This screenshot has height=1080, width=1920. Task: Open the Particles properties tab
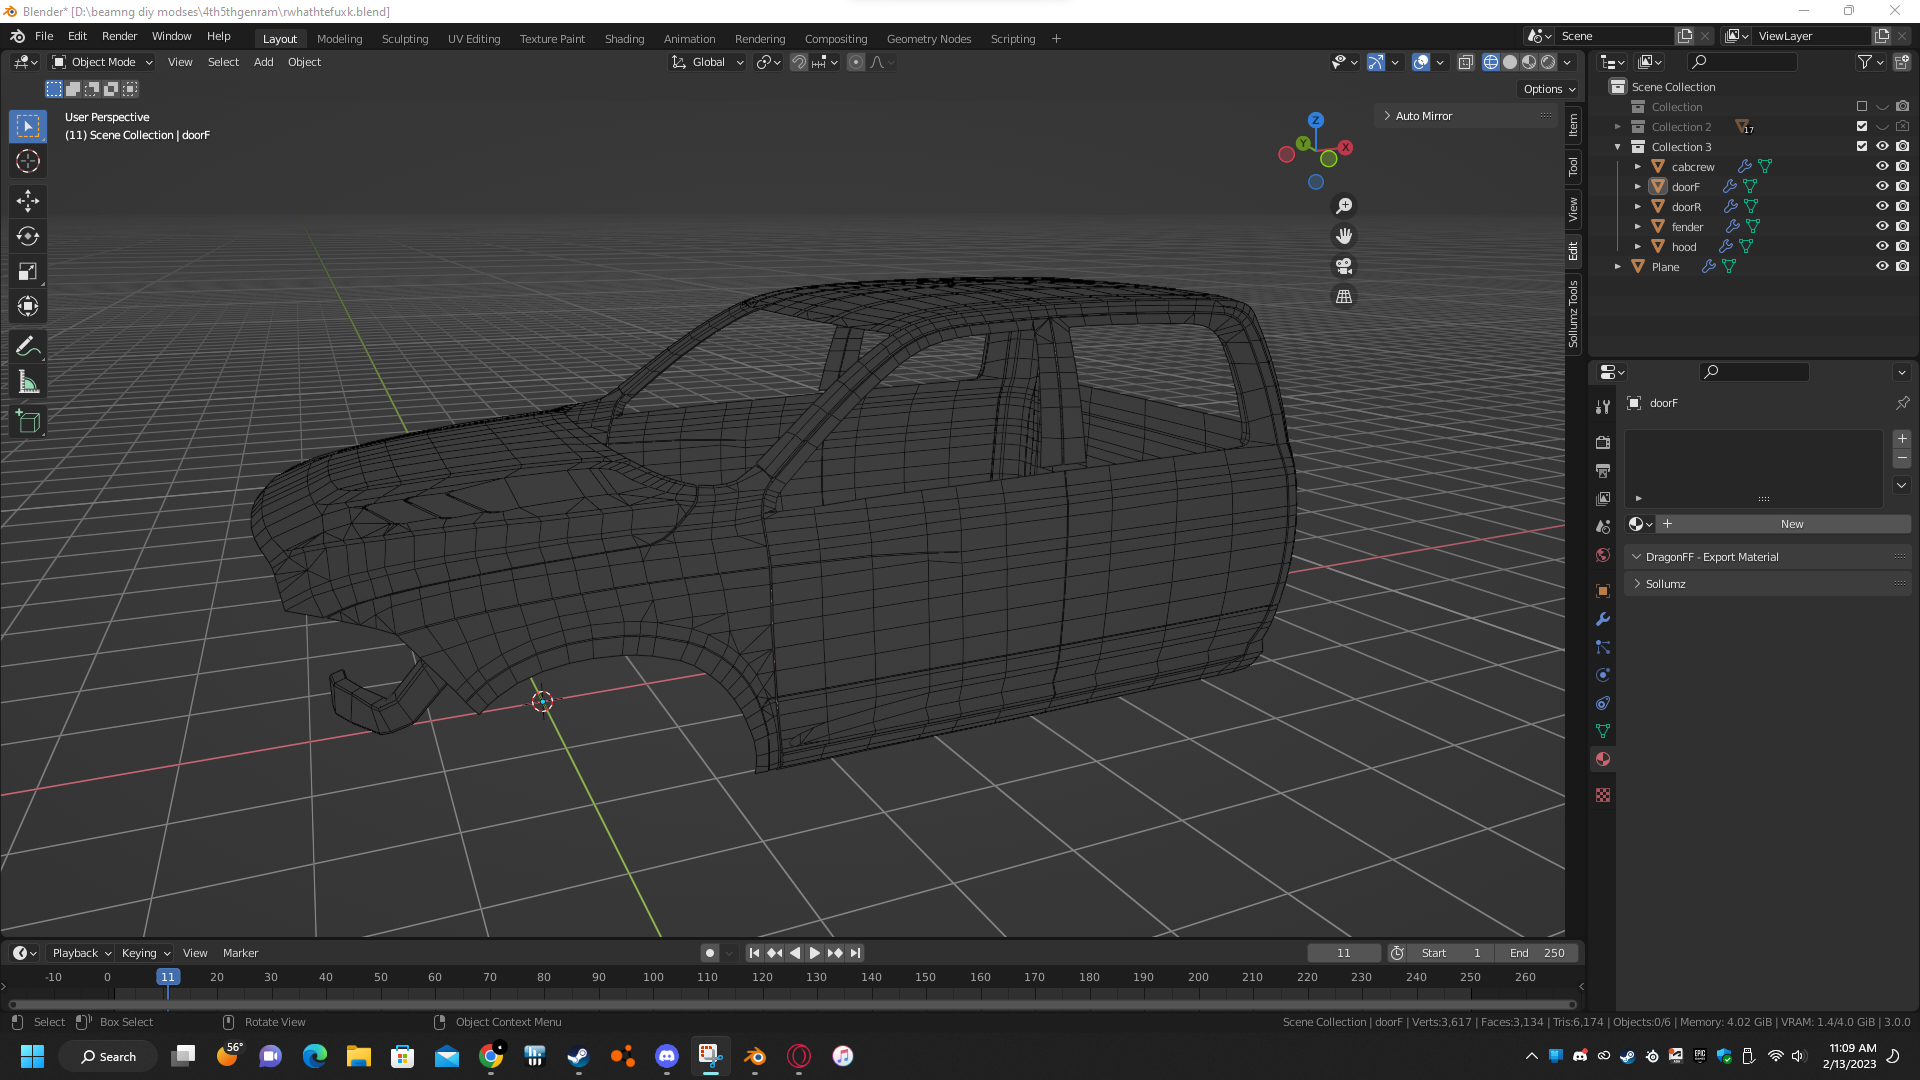[1603, 647]
